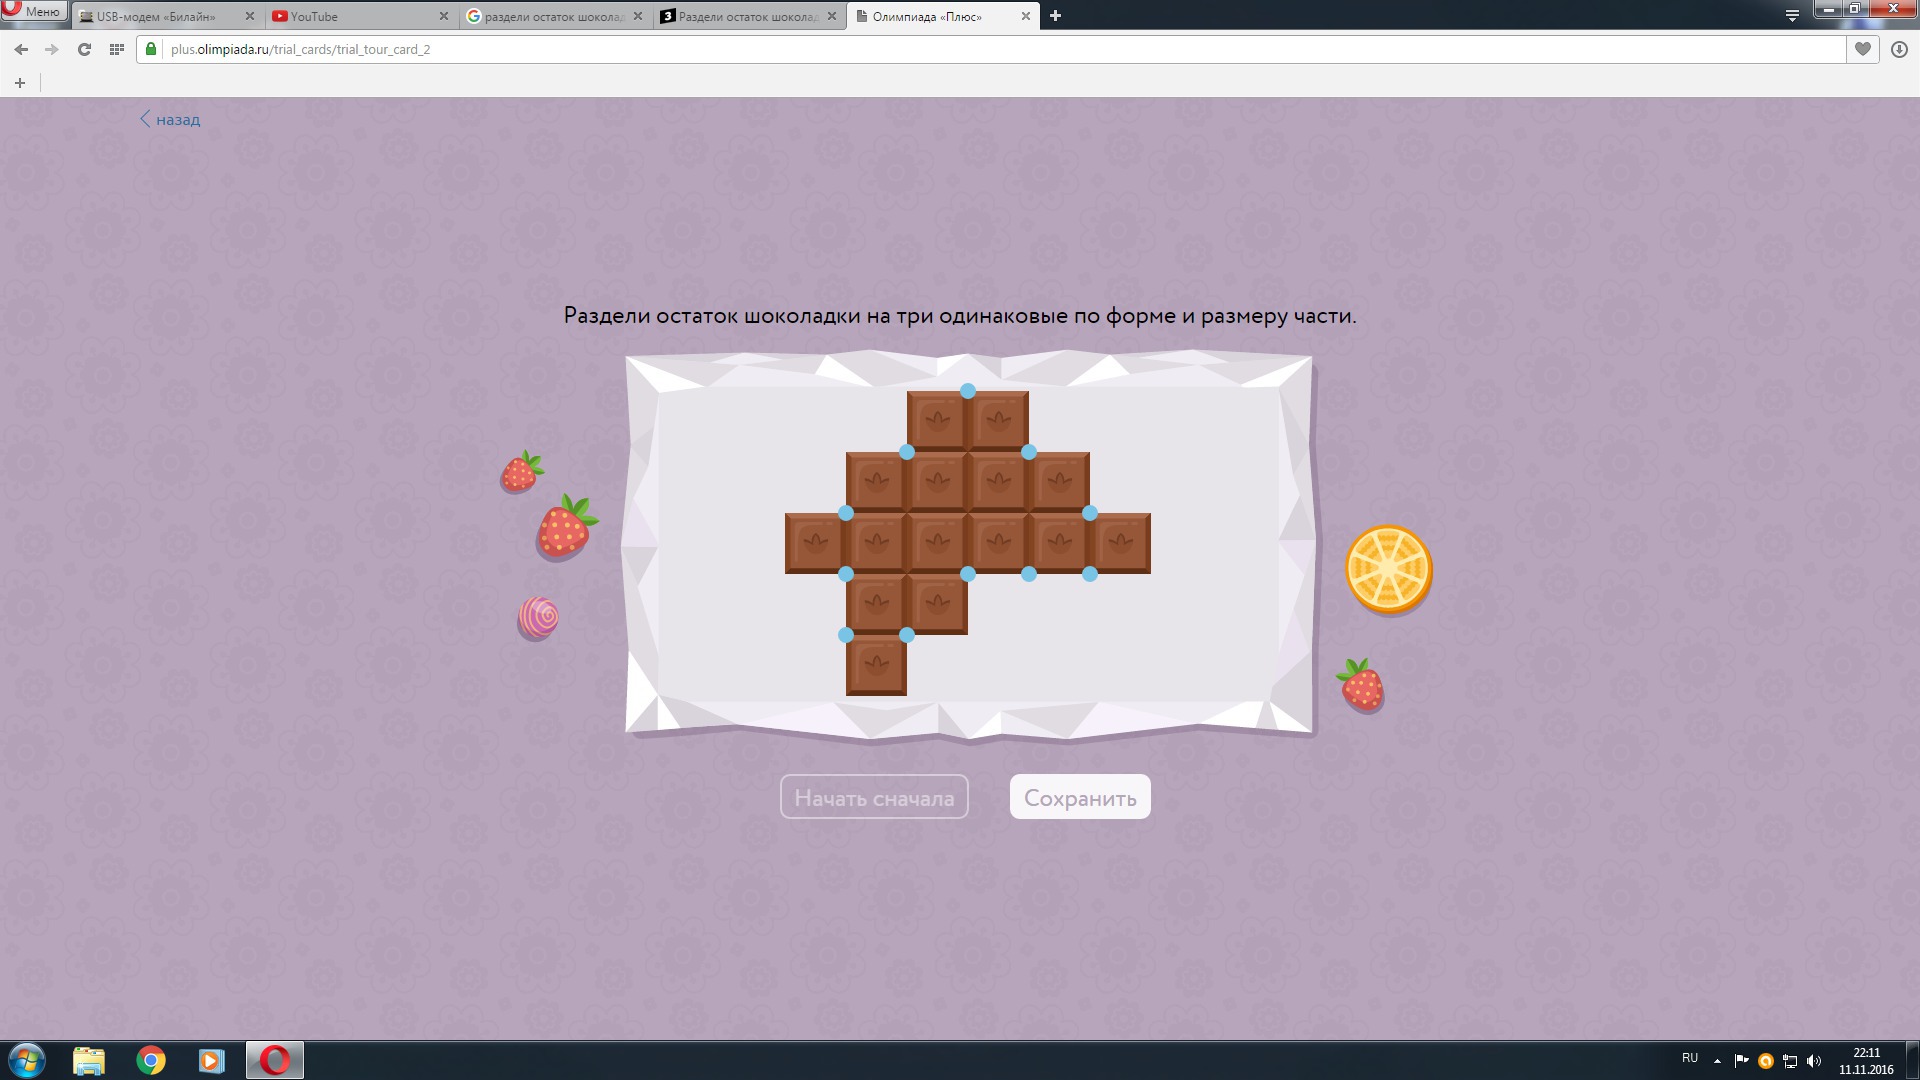1920x1080 pixels.
Task: Add bookmark bar item with plus
Action: (19, 83)
